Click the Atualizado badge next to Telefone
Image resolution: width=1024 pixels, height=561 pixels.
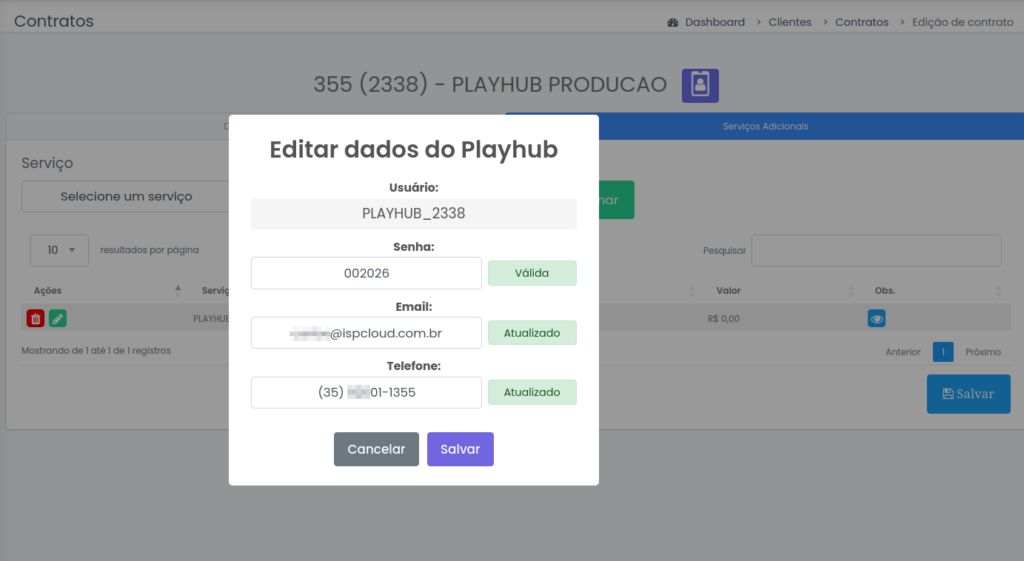coord(532,393)
